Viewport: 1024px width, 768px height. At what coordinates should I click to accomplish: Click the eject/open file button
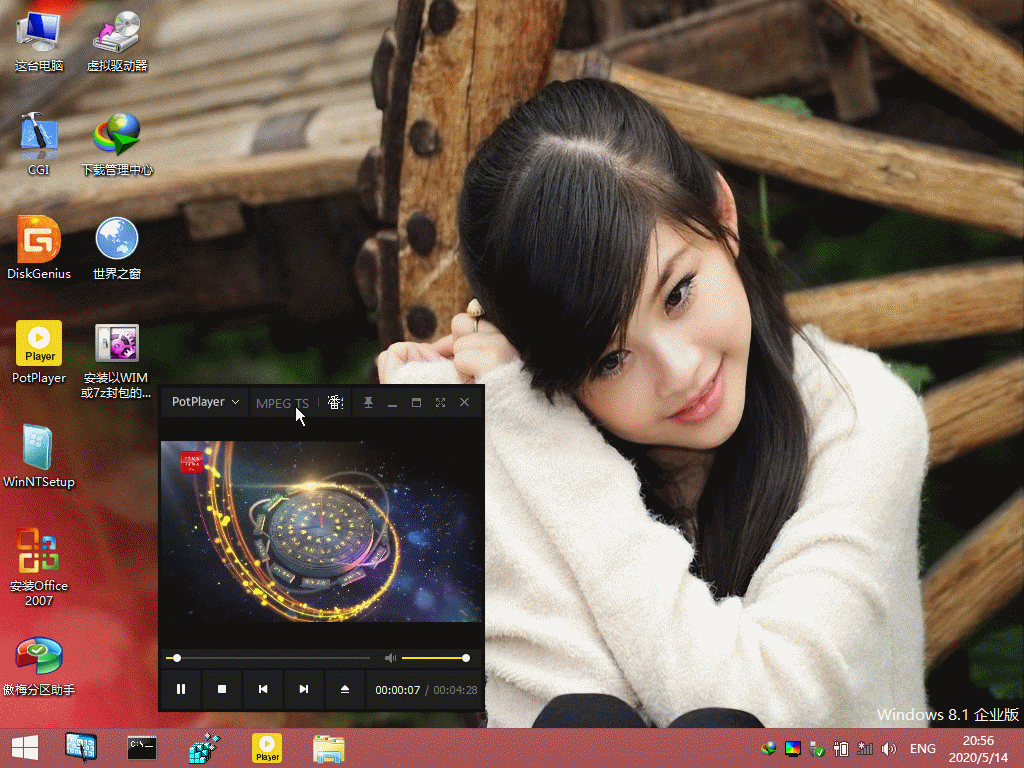click(x=345, y=689)
